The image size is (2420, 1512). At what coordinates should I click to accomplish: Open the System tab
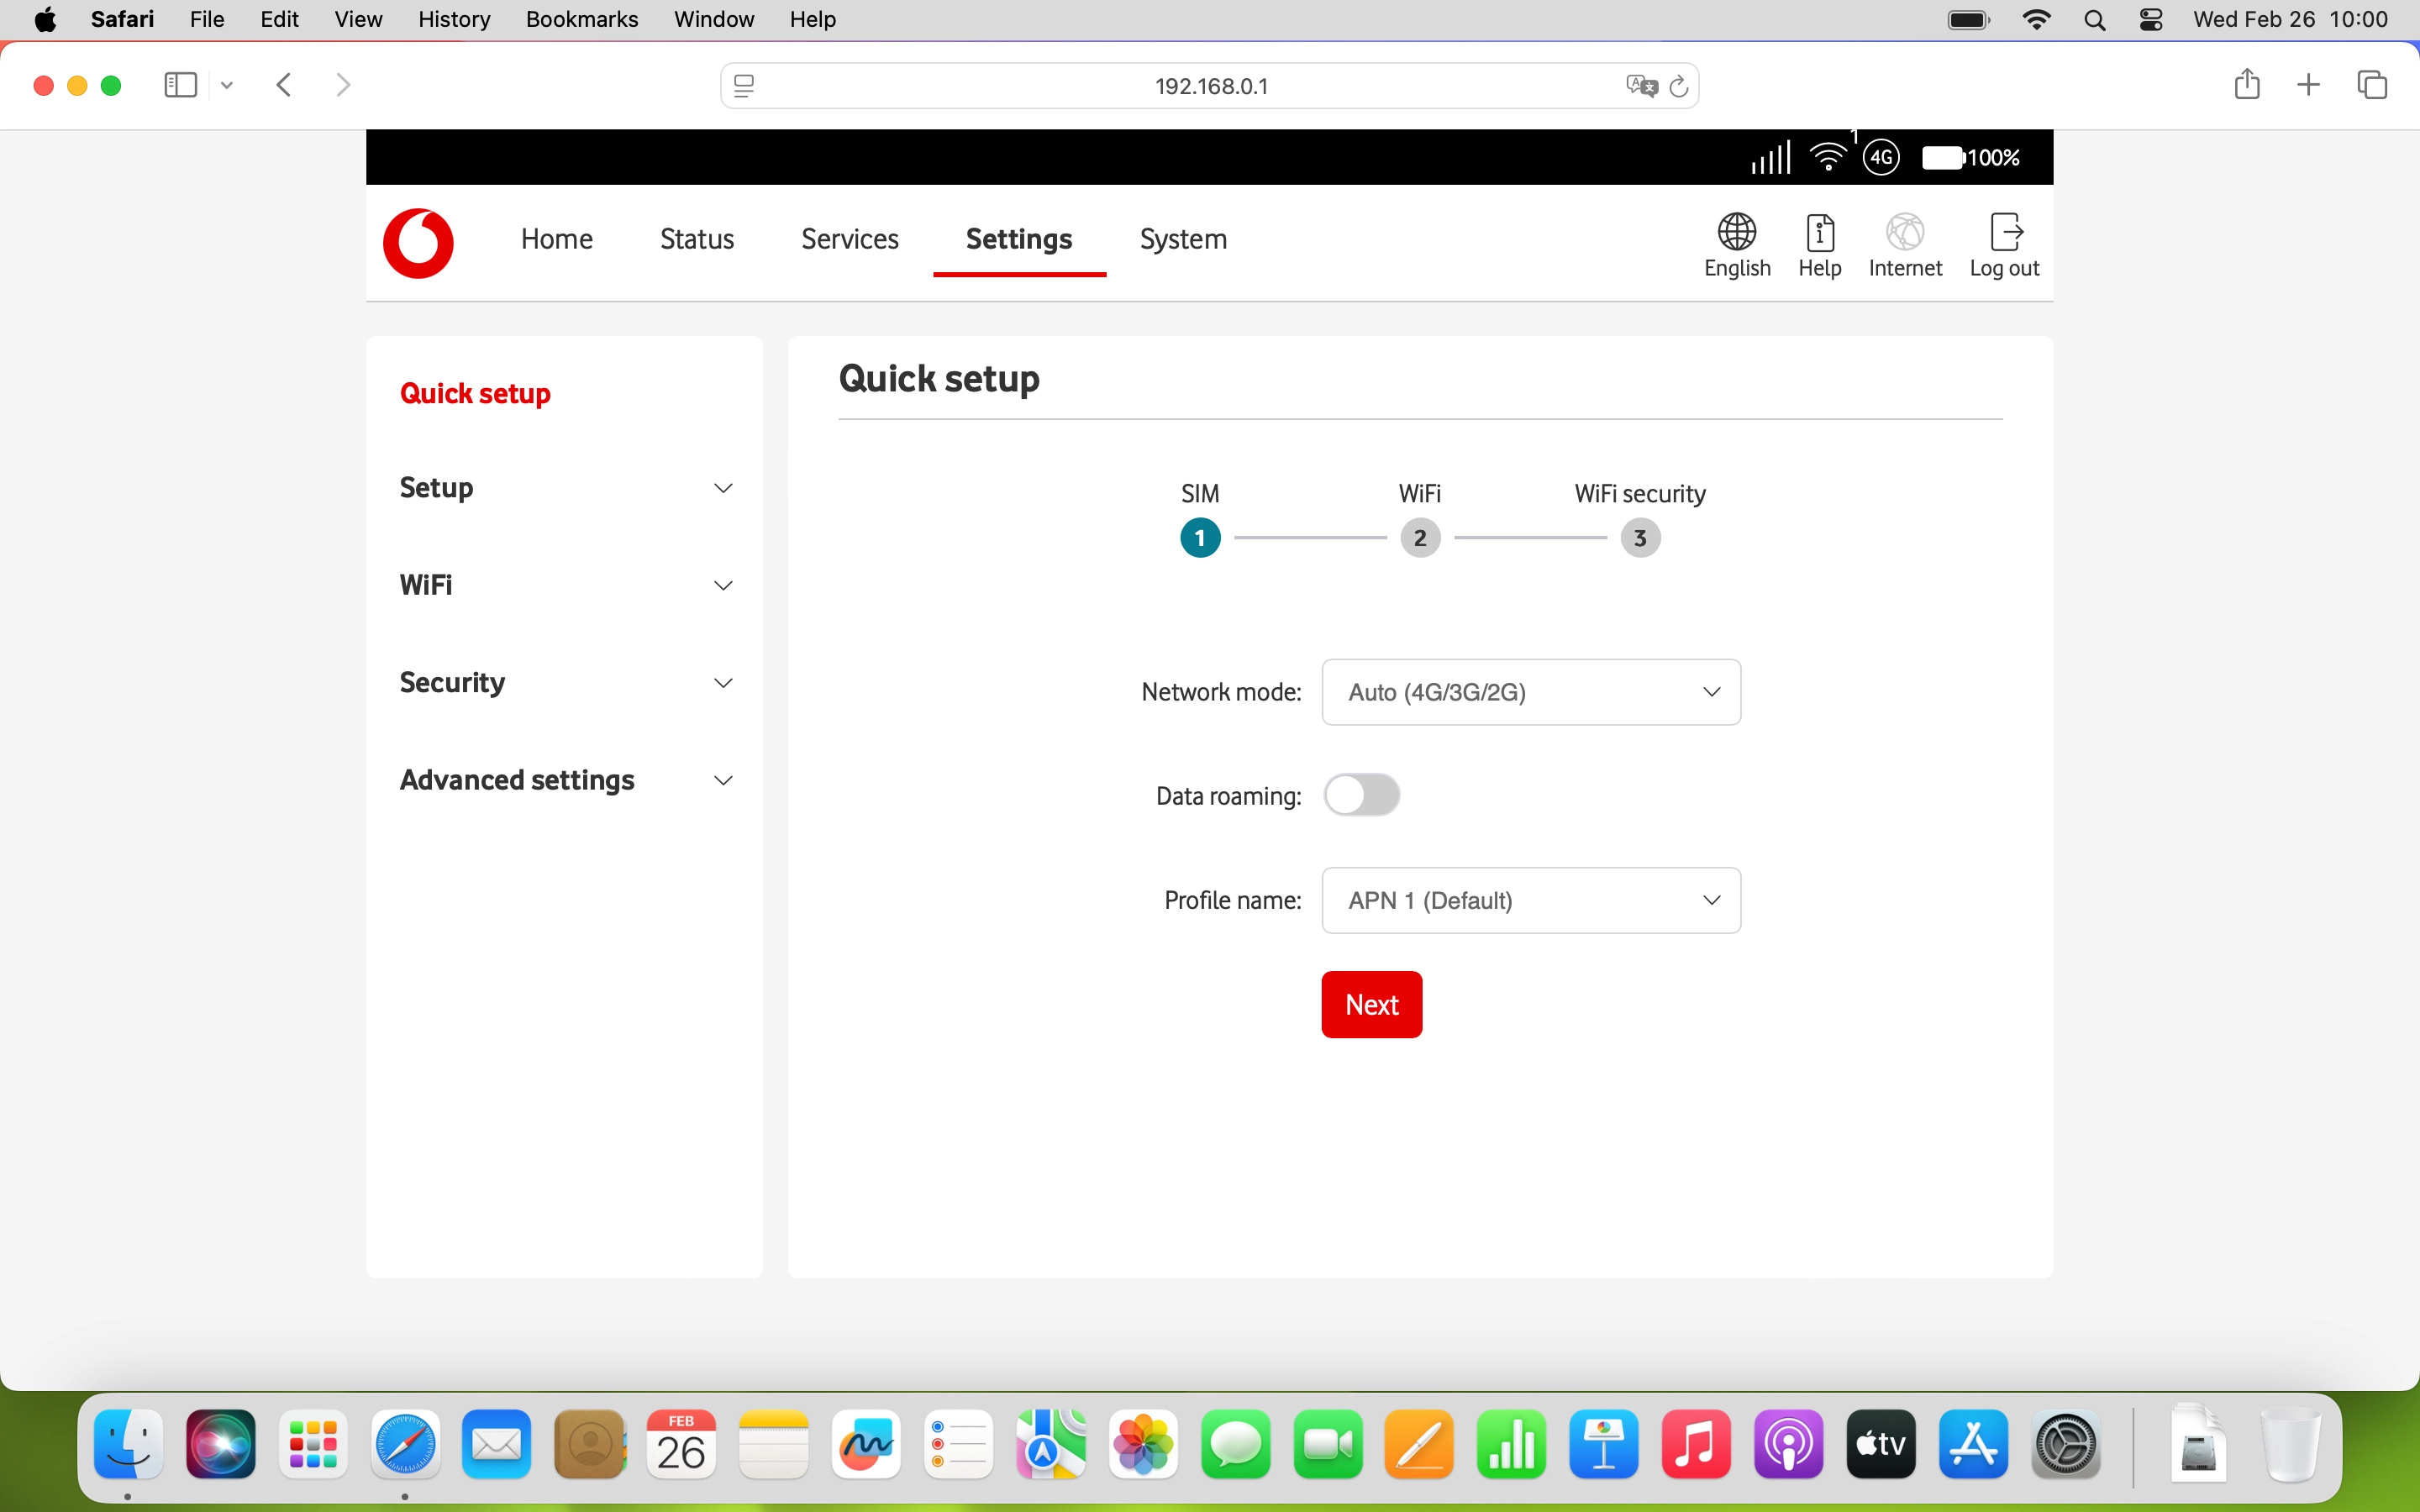coord(1182,239)
